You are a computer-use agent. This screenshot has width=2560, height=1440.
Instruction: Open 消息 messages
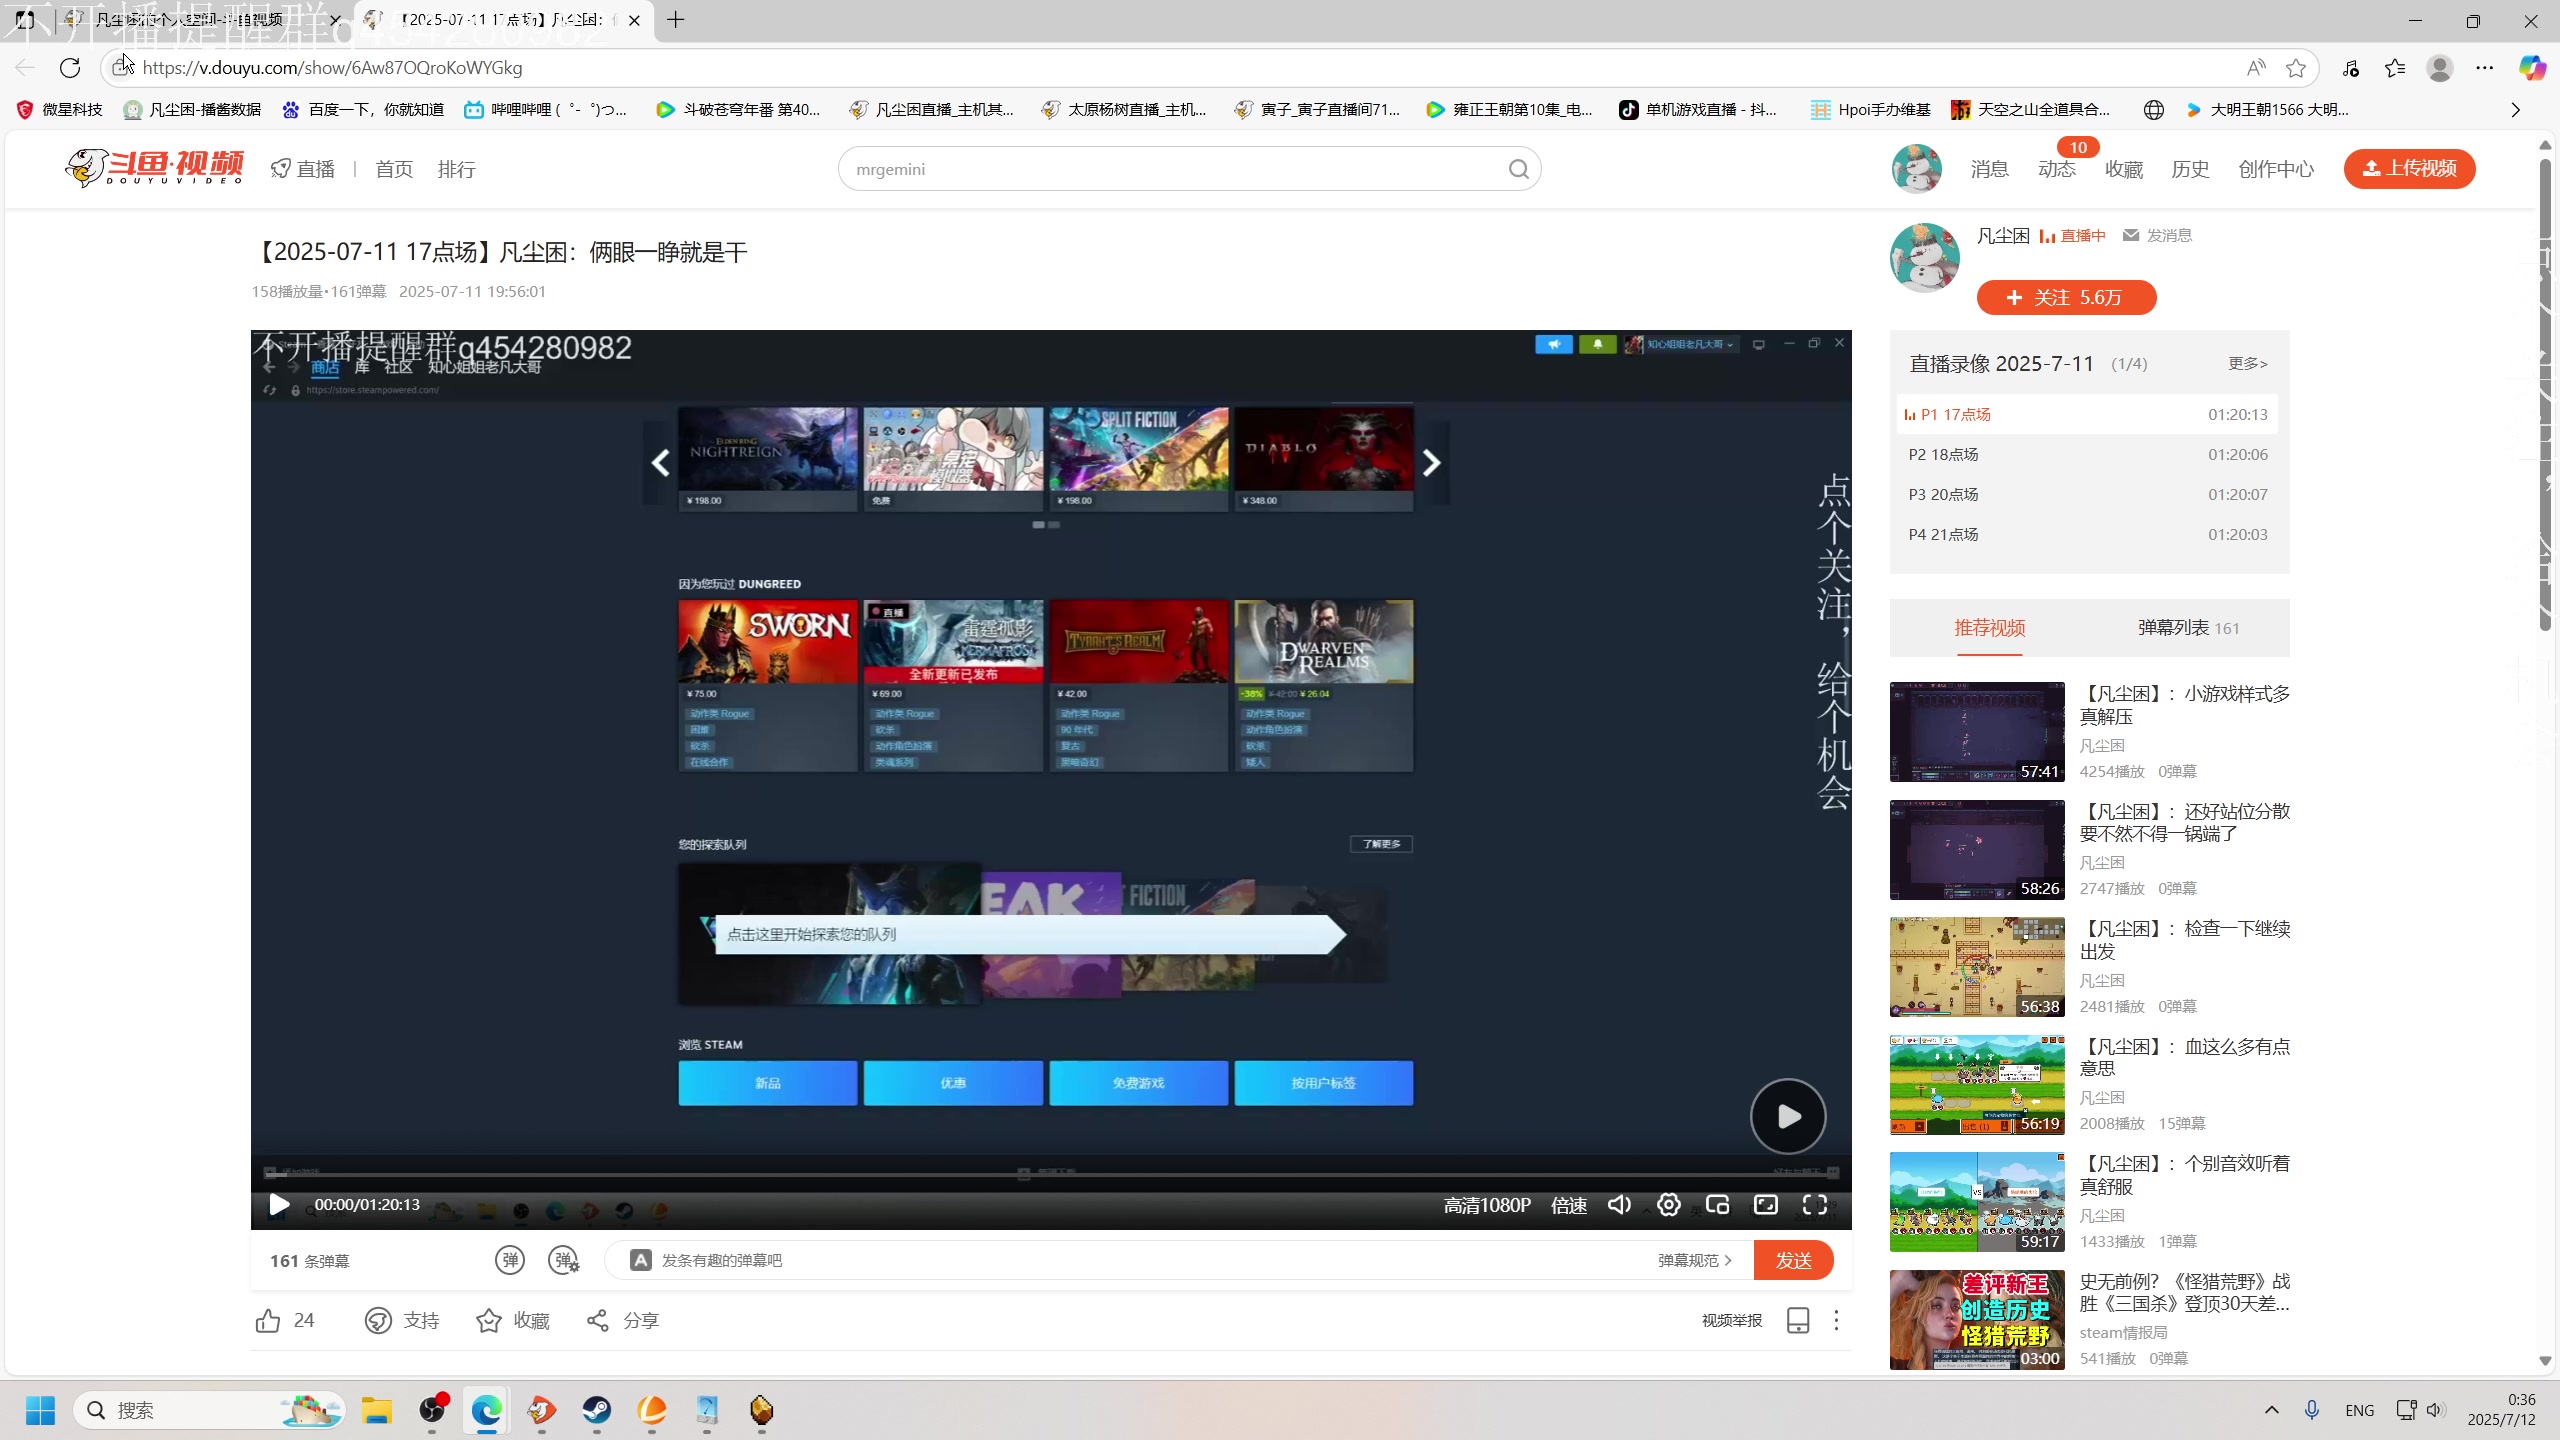(x=1989, y=169)
